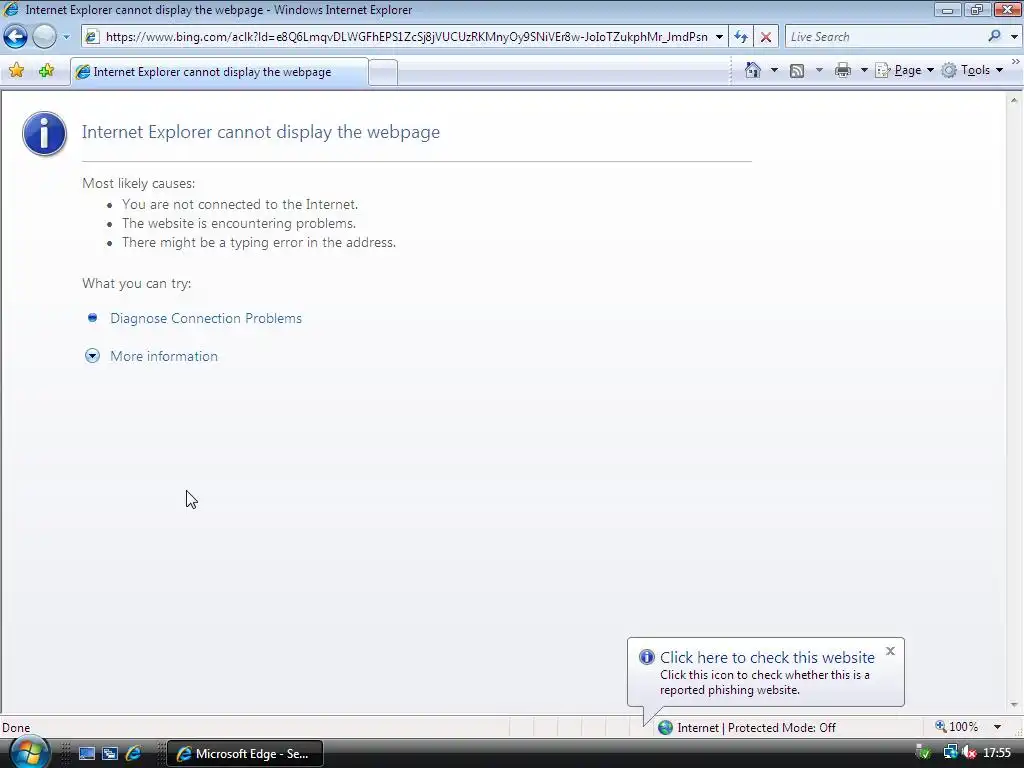Print the page with the printer icon

[x=843, y=70]
